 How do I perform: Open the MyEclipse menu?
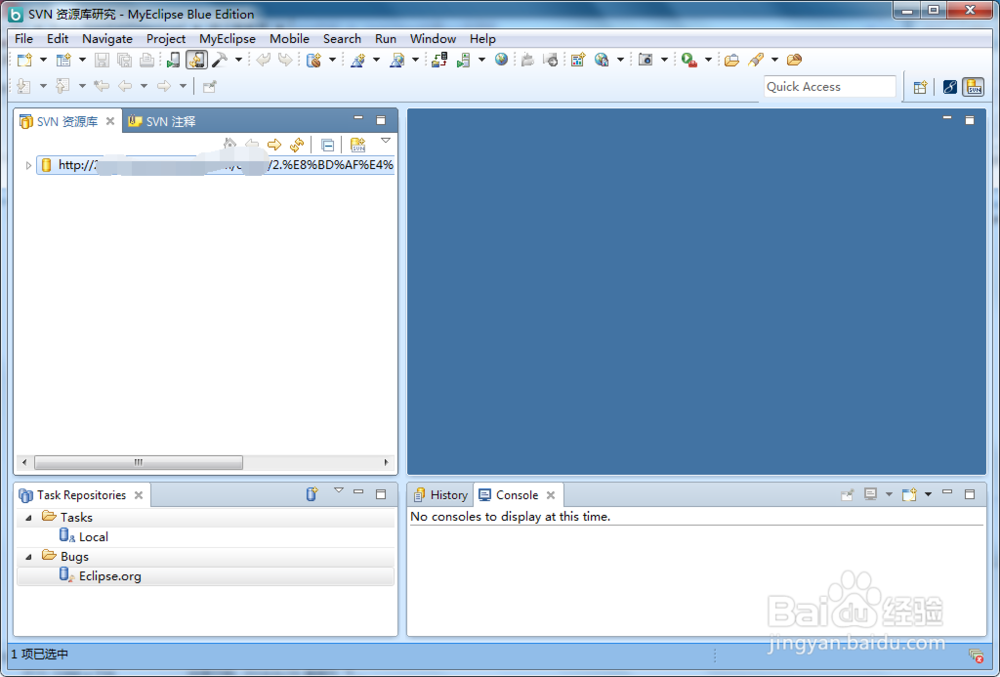pos(227,39)
